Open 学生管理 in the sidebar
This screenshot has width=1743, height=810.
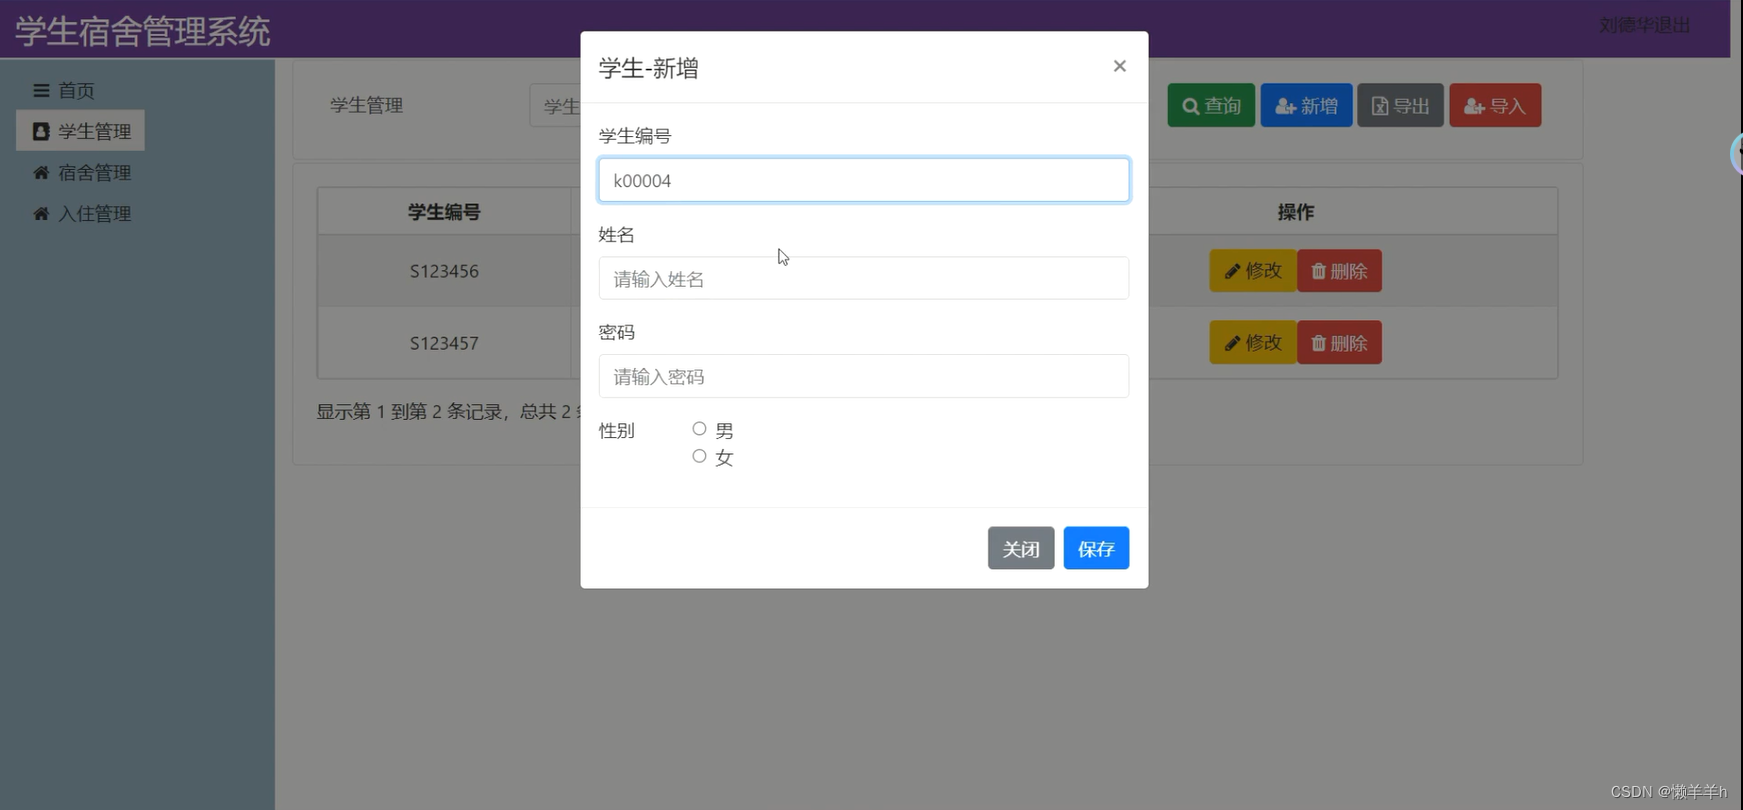pyautogui.click(x=80, y=131)
